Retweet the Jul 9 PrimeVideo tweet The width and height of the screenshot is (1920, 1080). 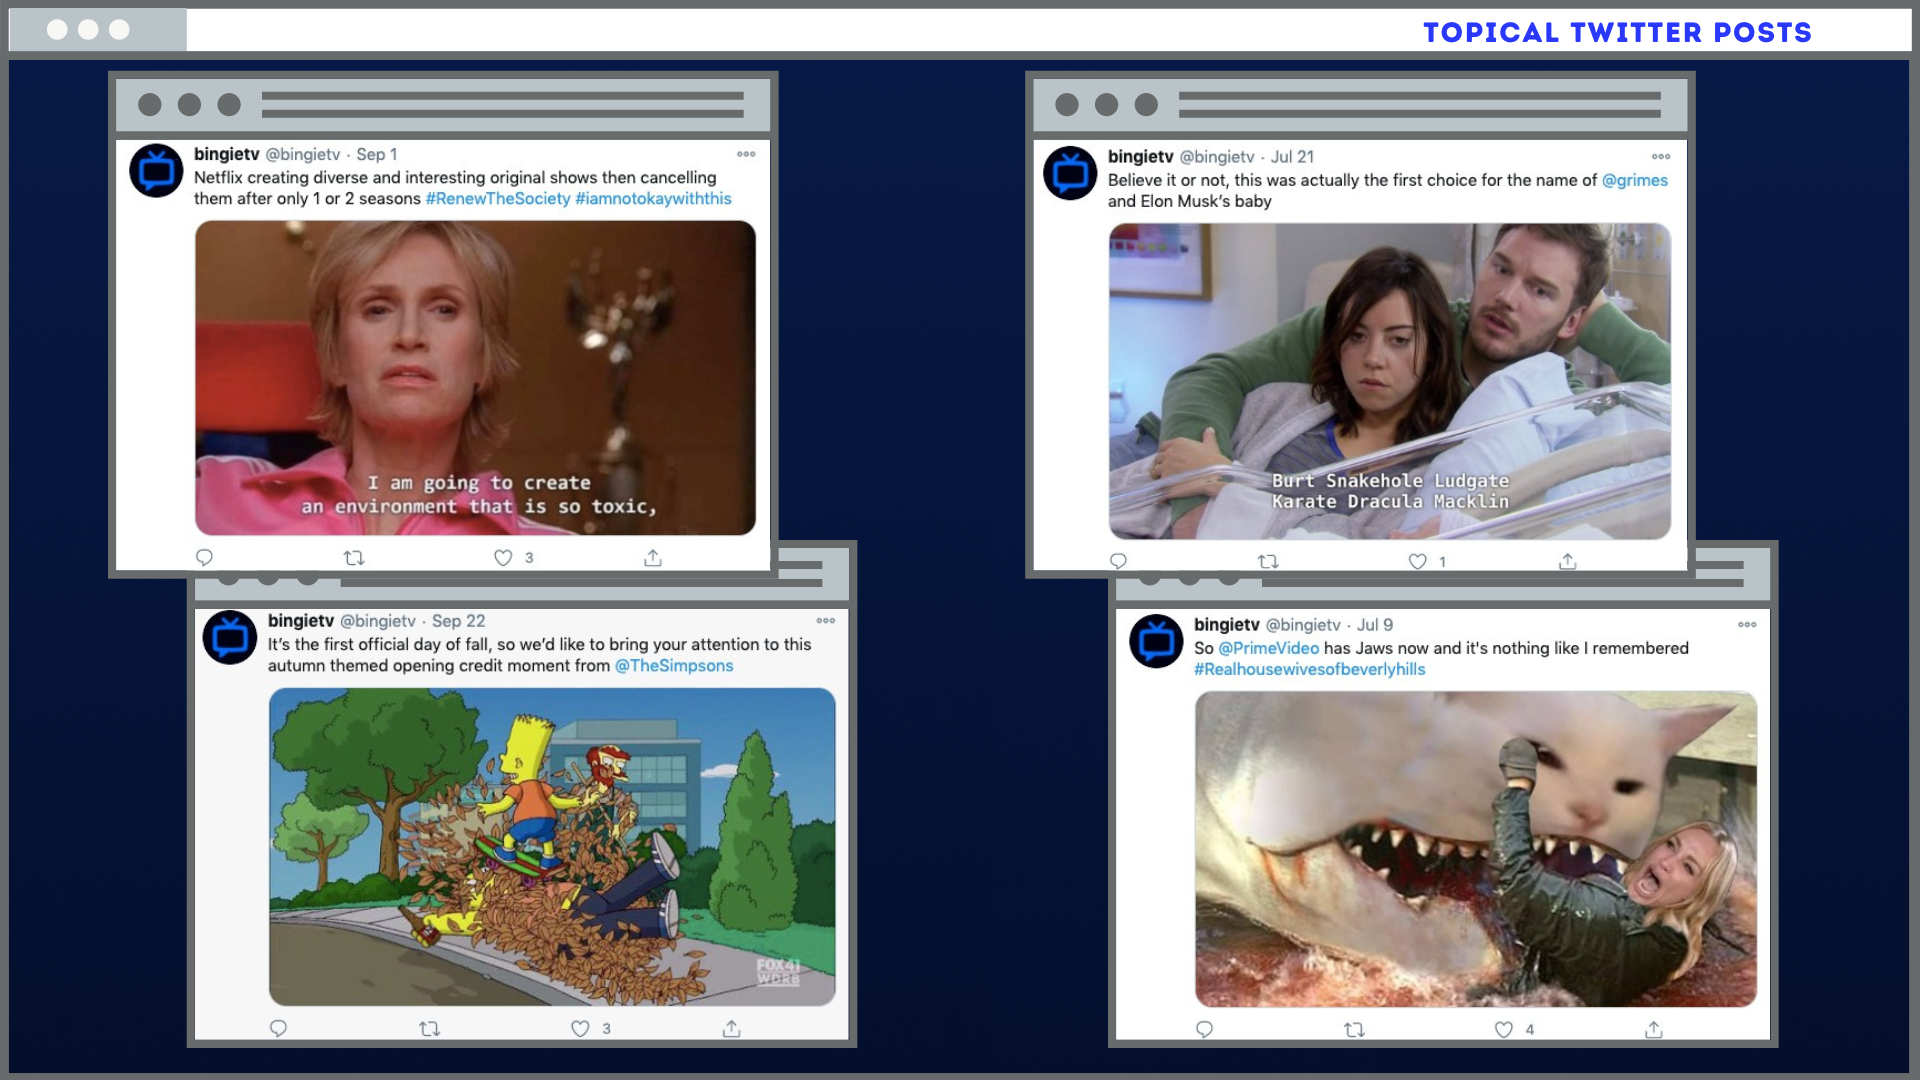point(1354,1029)
